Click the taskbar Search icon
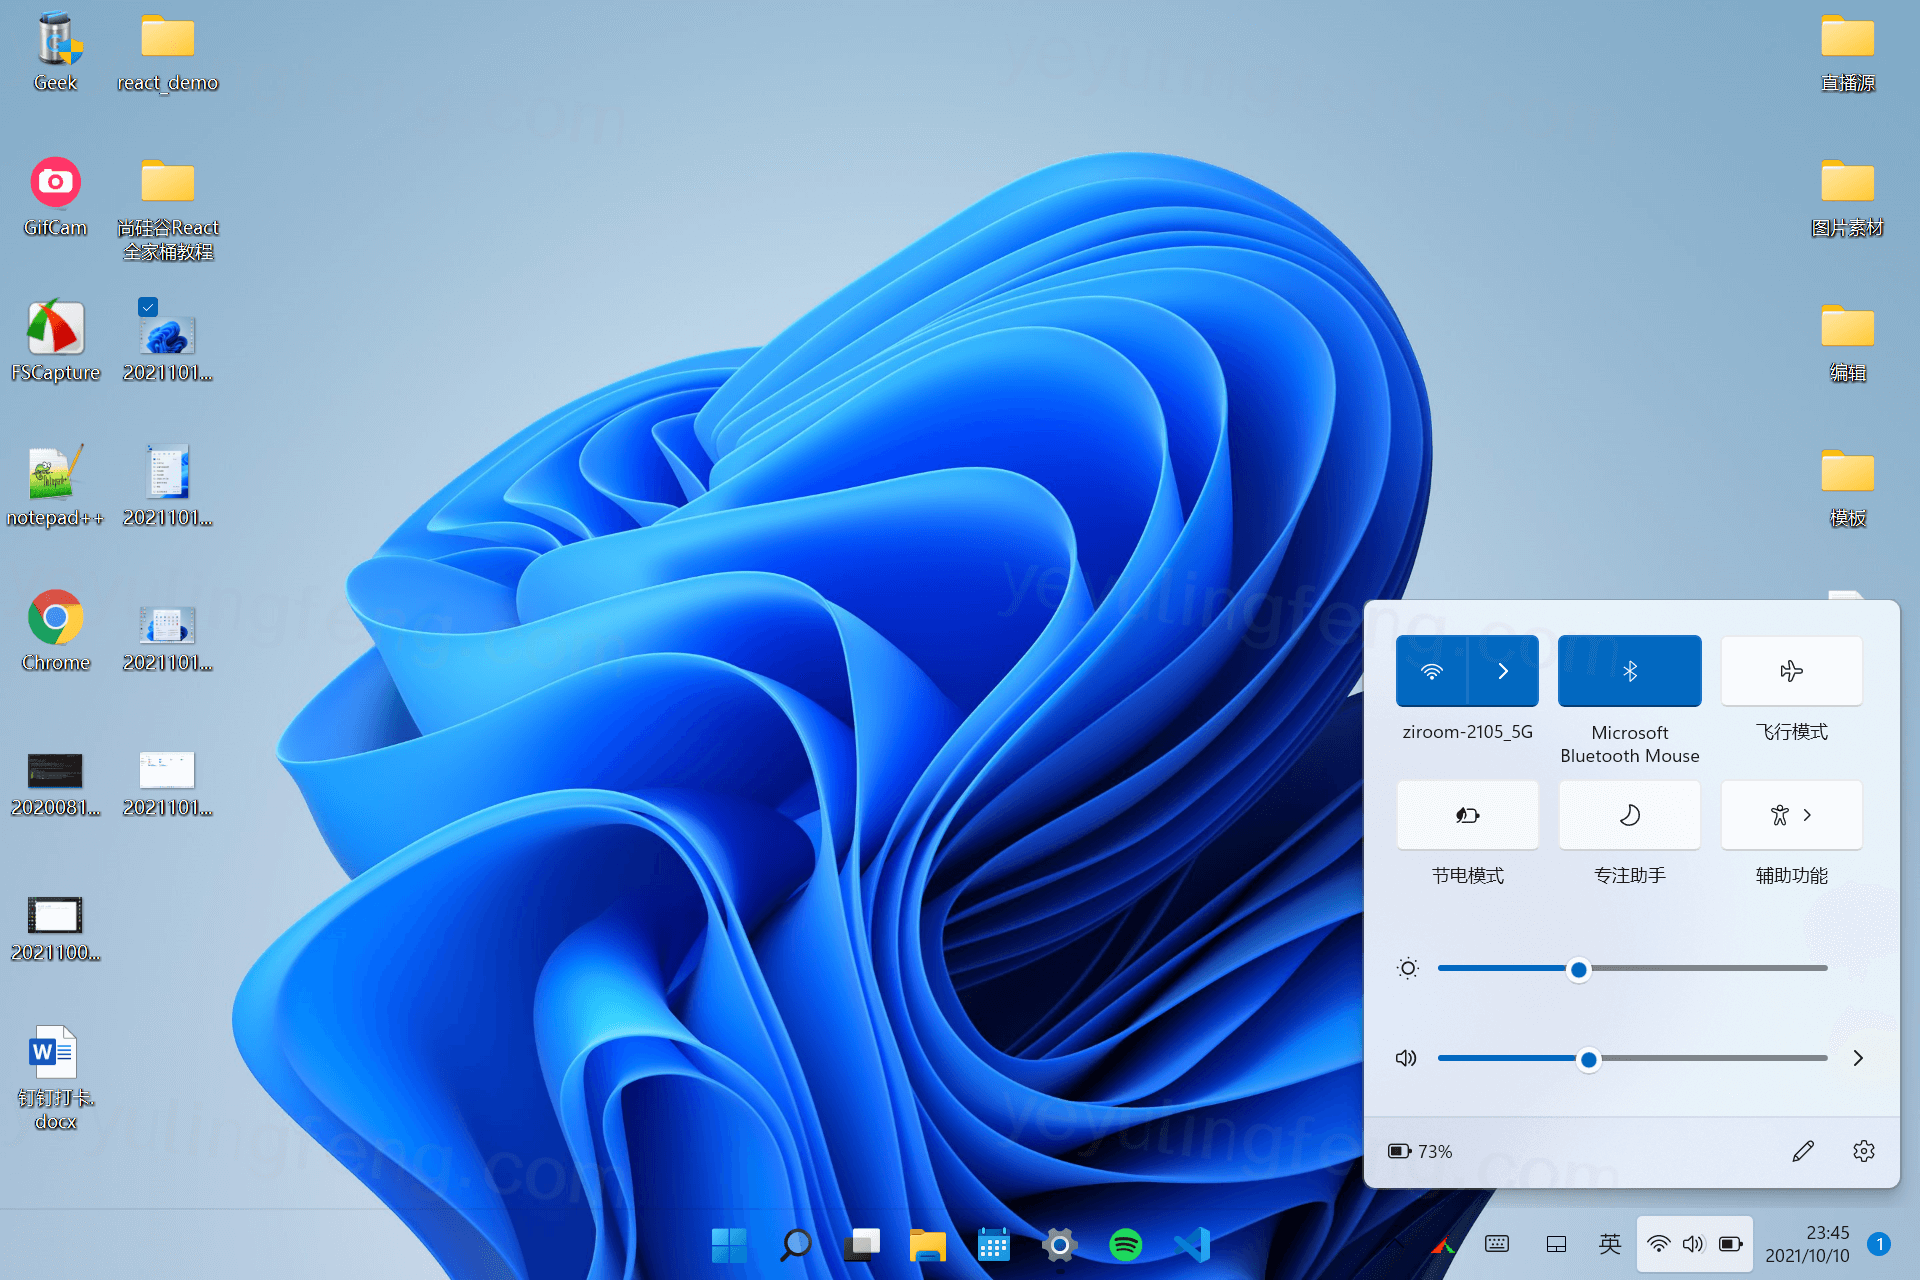The image size is (1920, 1280). (795, 1245)
